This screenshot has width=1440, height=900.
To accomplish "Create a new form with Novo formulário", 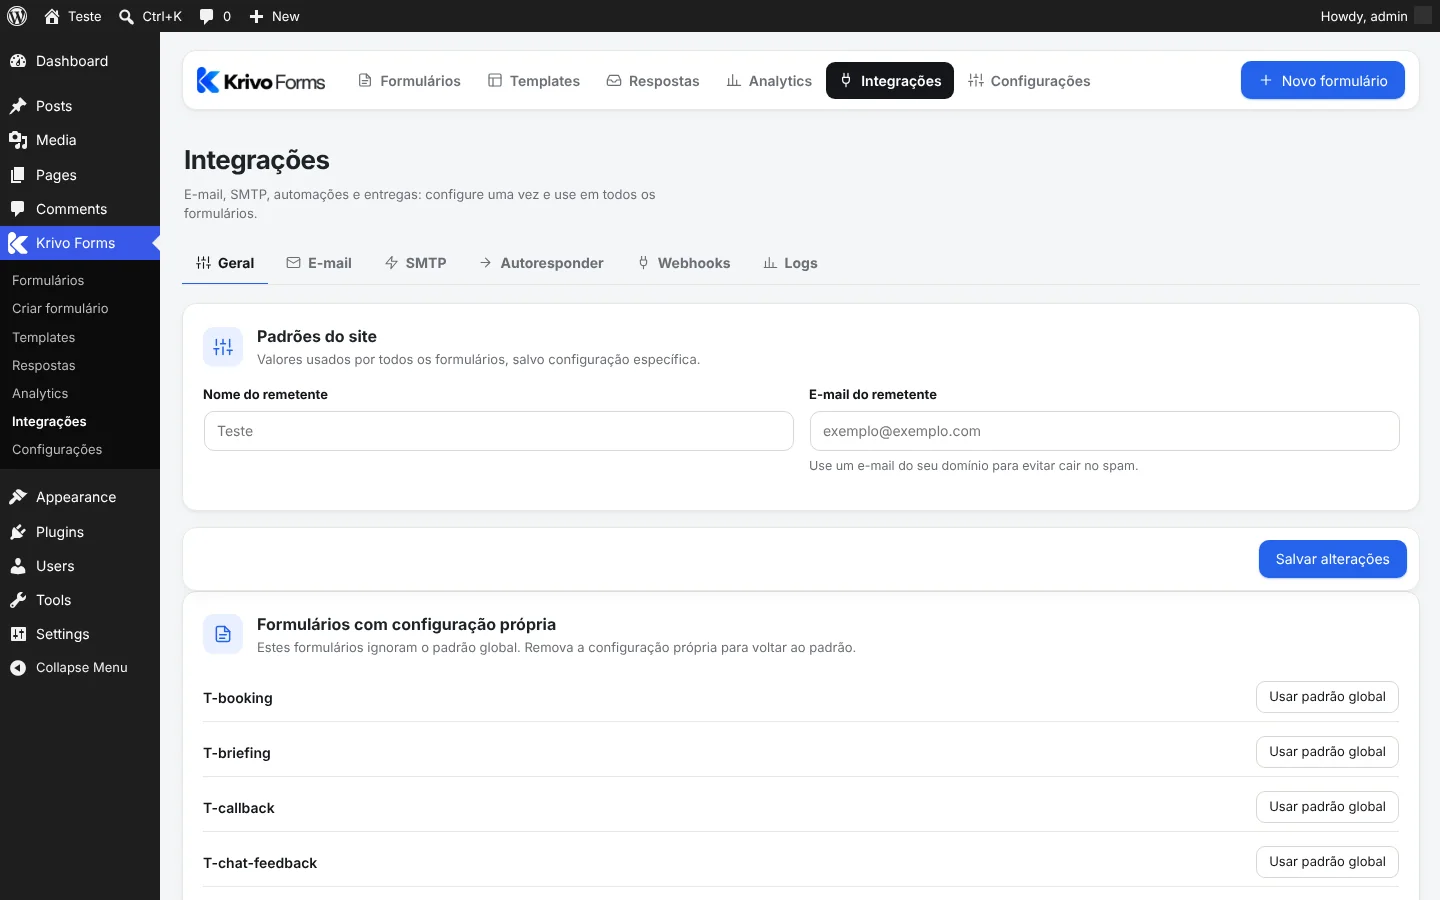I will click(1323, 81).
